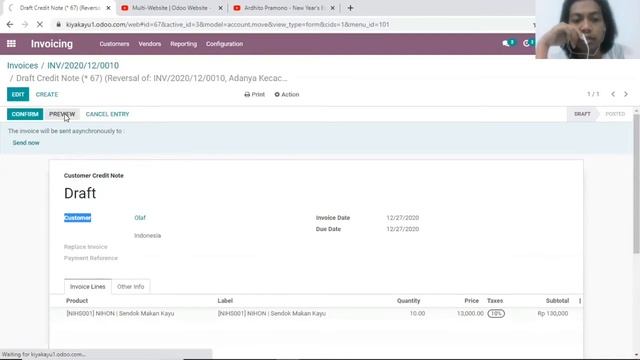Screen dimensions: 640x360
Task: Switch to the Other Info tab
Action: (x=131, y=287)
